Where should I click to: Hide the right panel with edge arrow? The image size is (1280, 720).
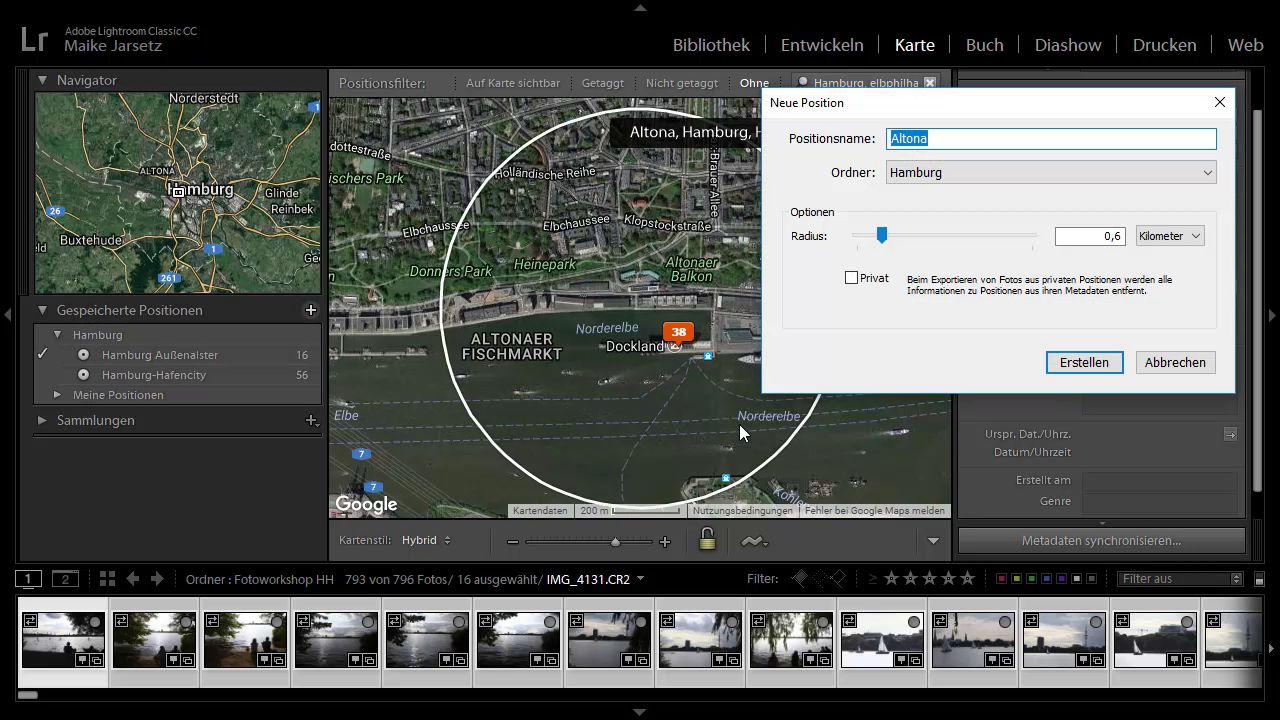1272,314
